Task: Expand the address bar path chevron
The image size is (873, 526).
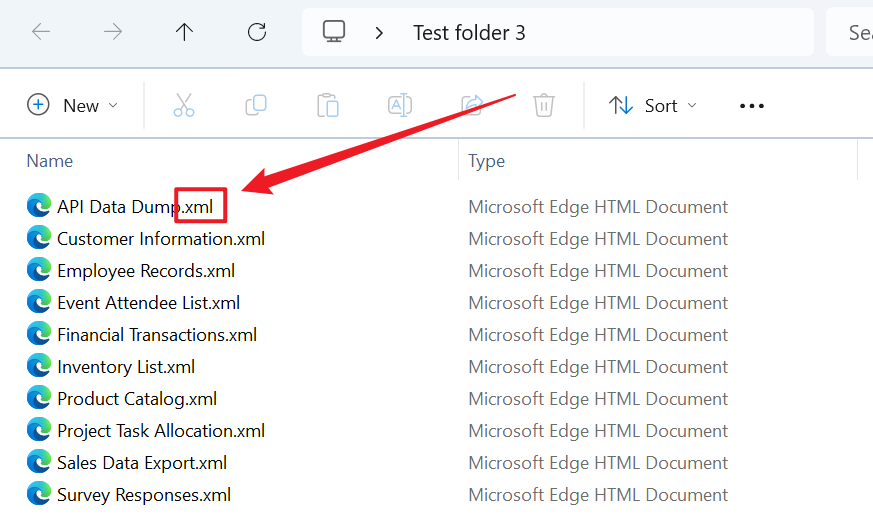Action: tap(379, 33)
